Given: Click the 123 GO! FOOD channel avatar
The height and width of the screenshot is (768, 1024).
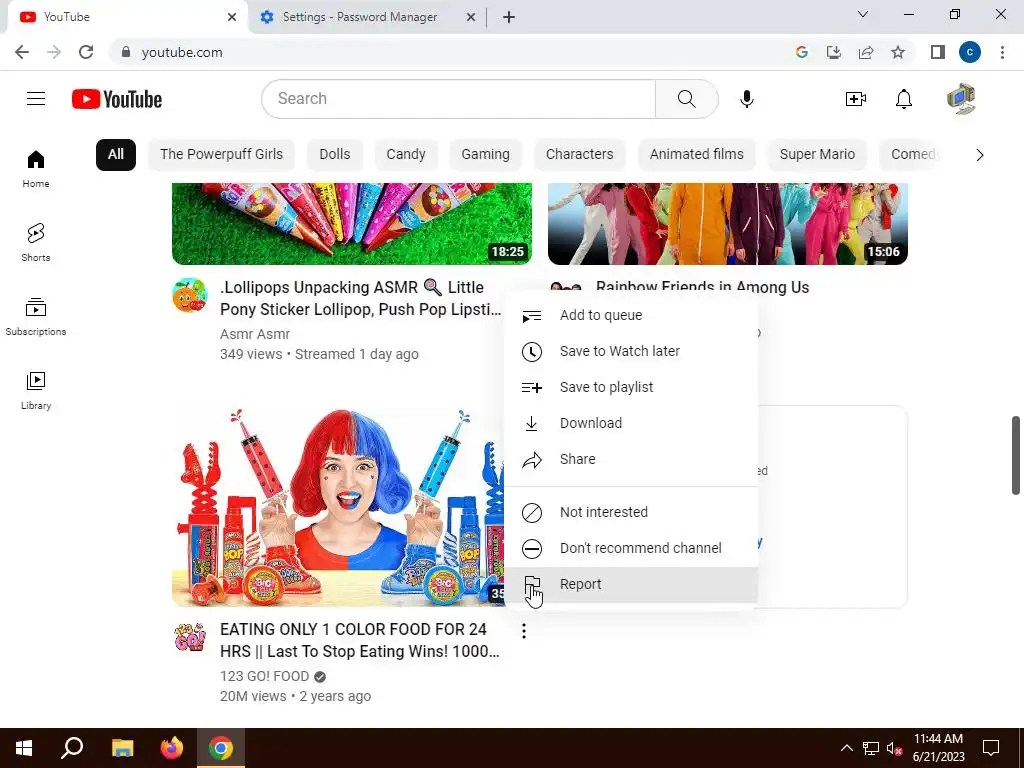Looking at the screenshot, I should (190, 637).
